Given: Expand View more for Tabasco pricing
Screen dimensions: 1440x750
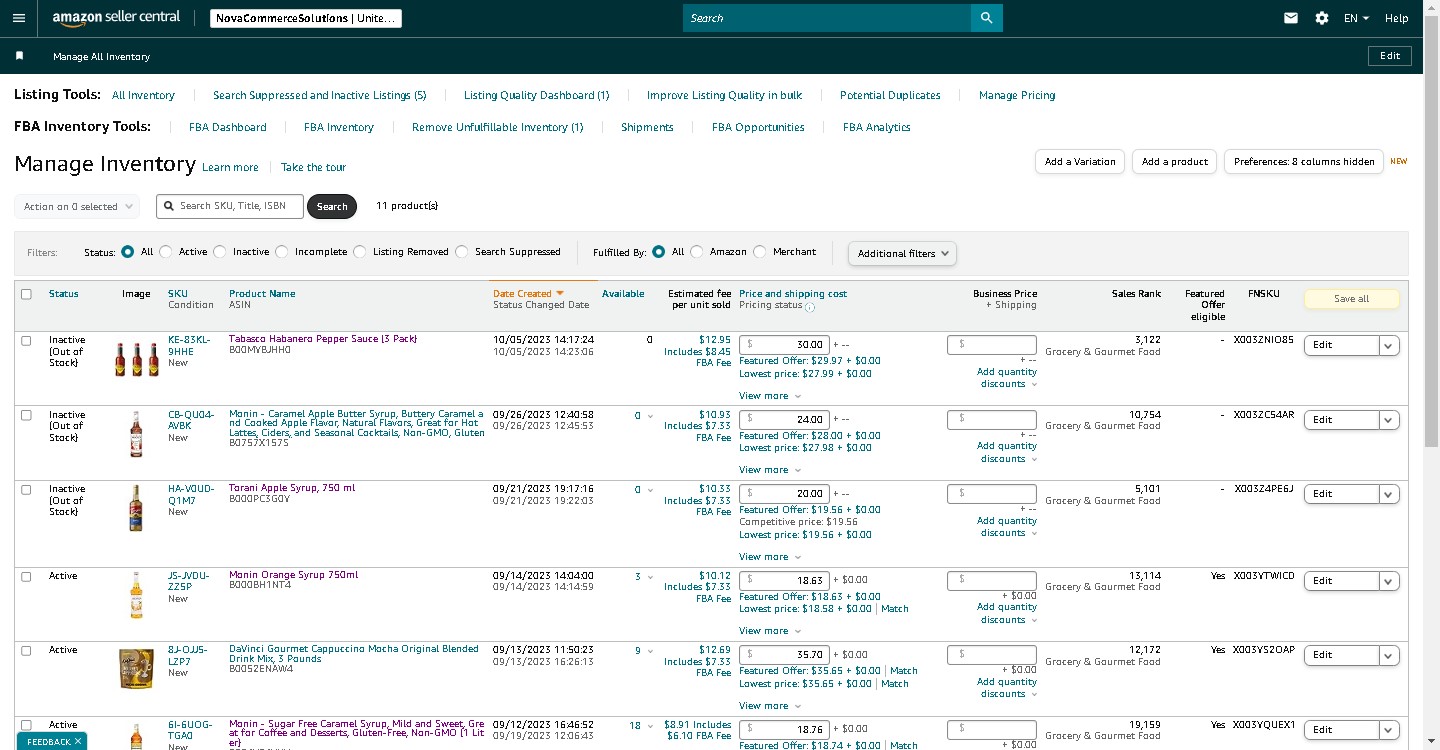Looking at the screenshot, I should tap(769, 396).
